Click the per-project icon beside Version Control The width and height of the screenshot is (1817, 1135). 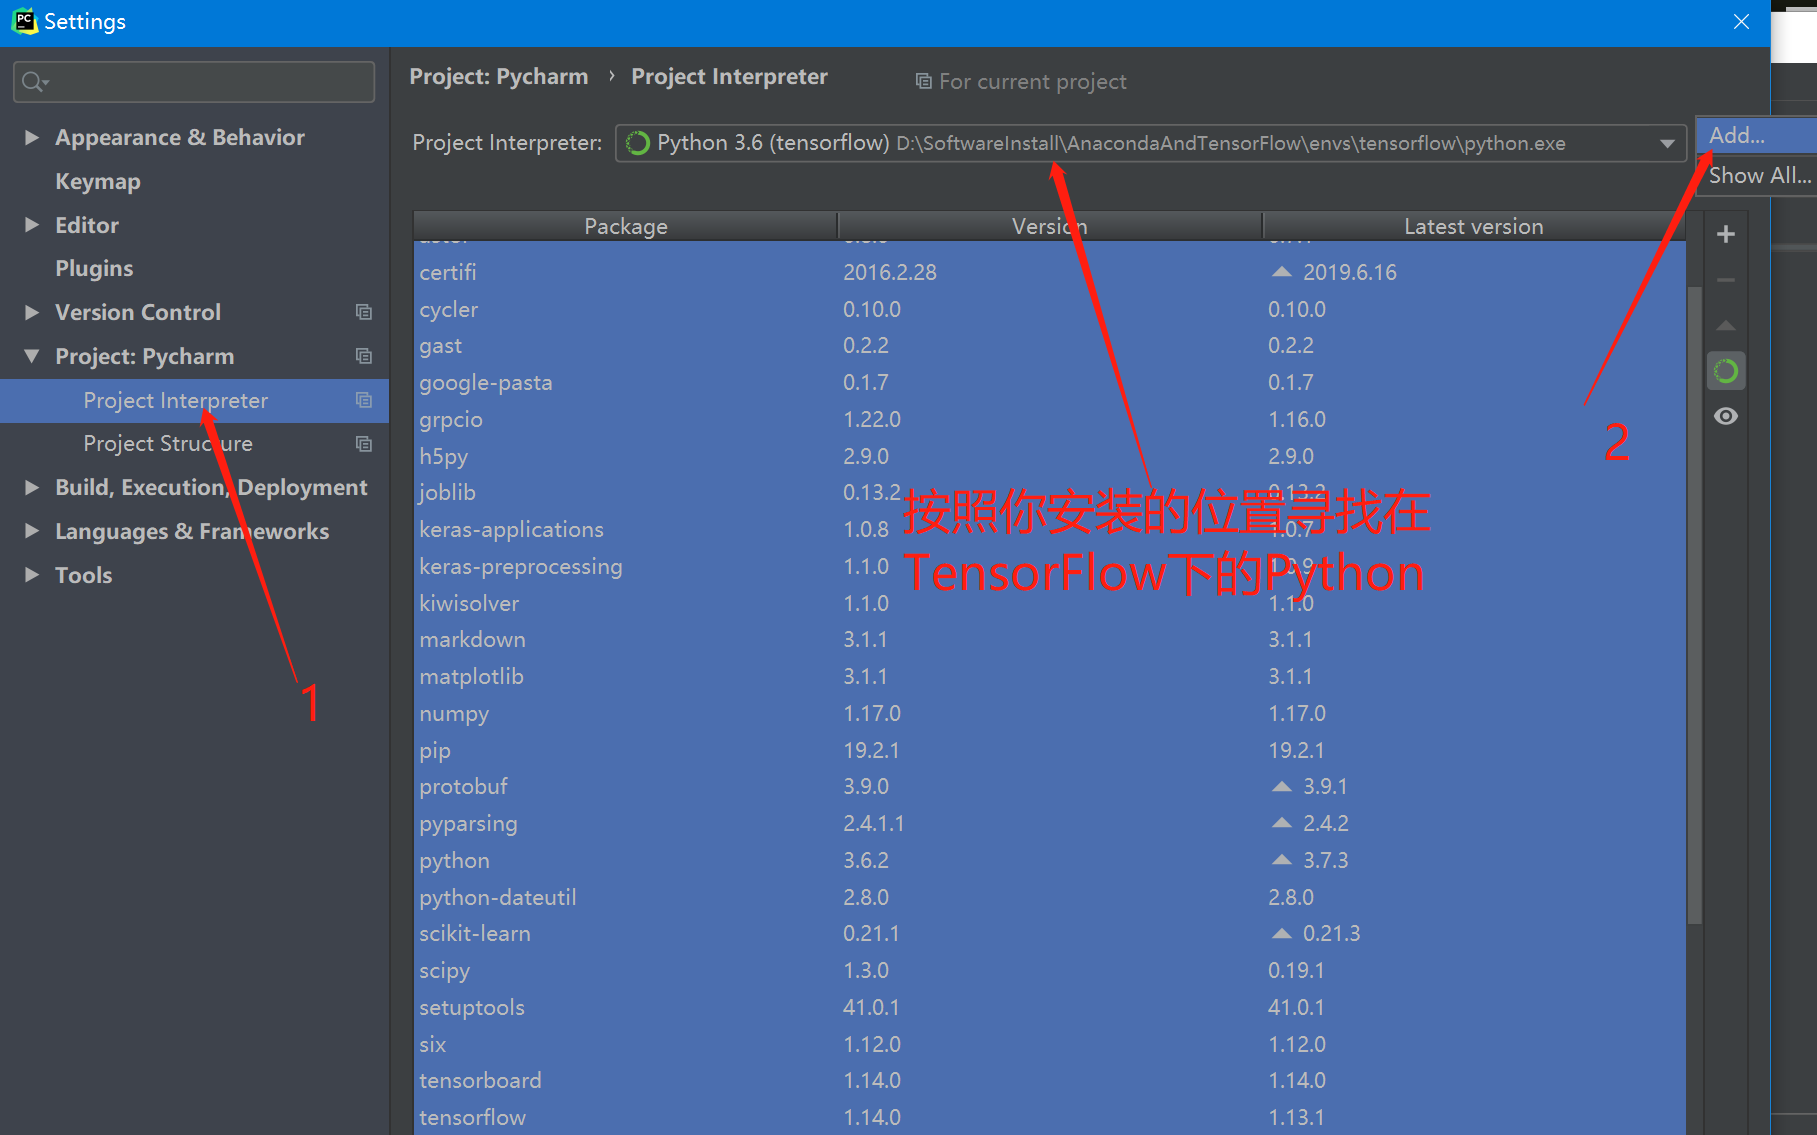364,312
